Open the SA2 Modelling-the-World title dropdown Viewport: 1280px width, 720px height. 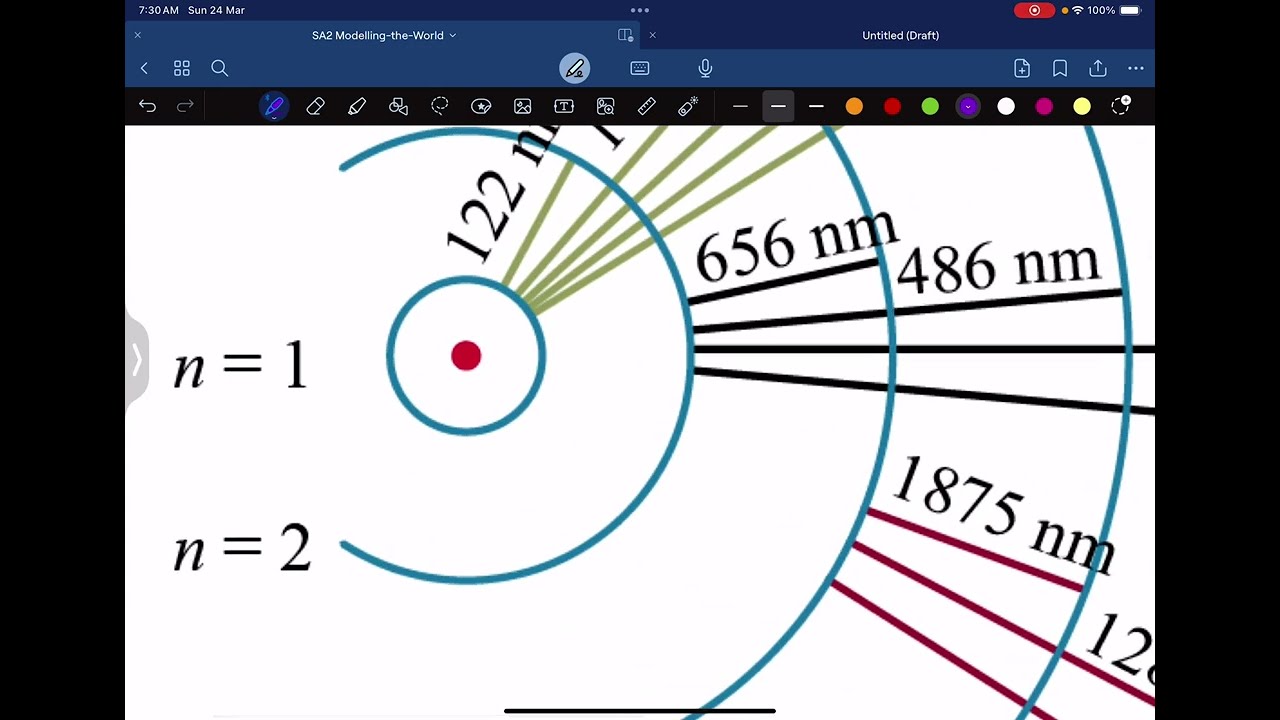tap(452, 35)
